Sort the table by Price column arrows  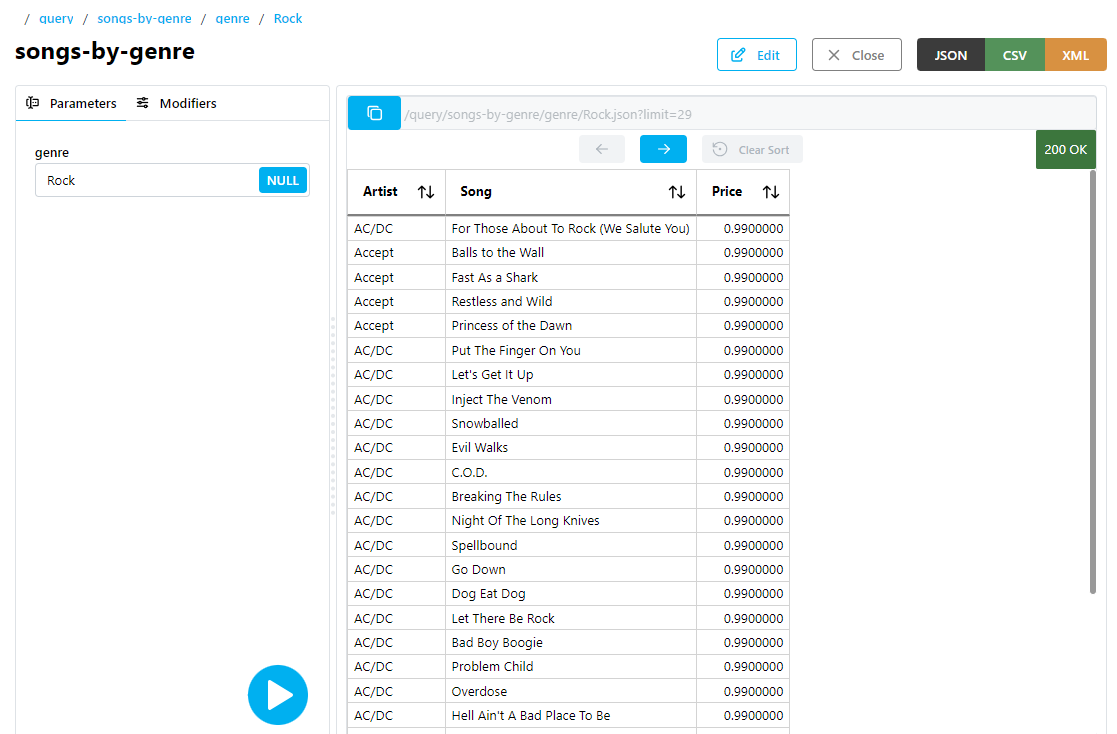pyautogui.click(x=771, y=192)
